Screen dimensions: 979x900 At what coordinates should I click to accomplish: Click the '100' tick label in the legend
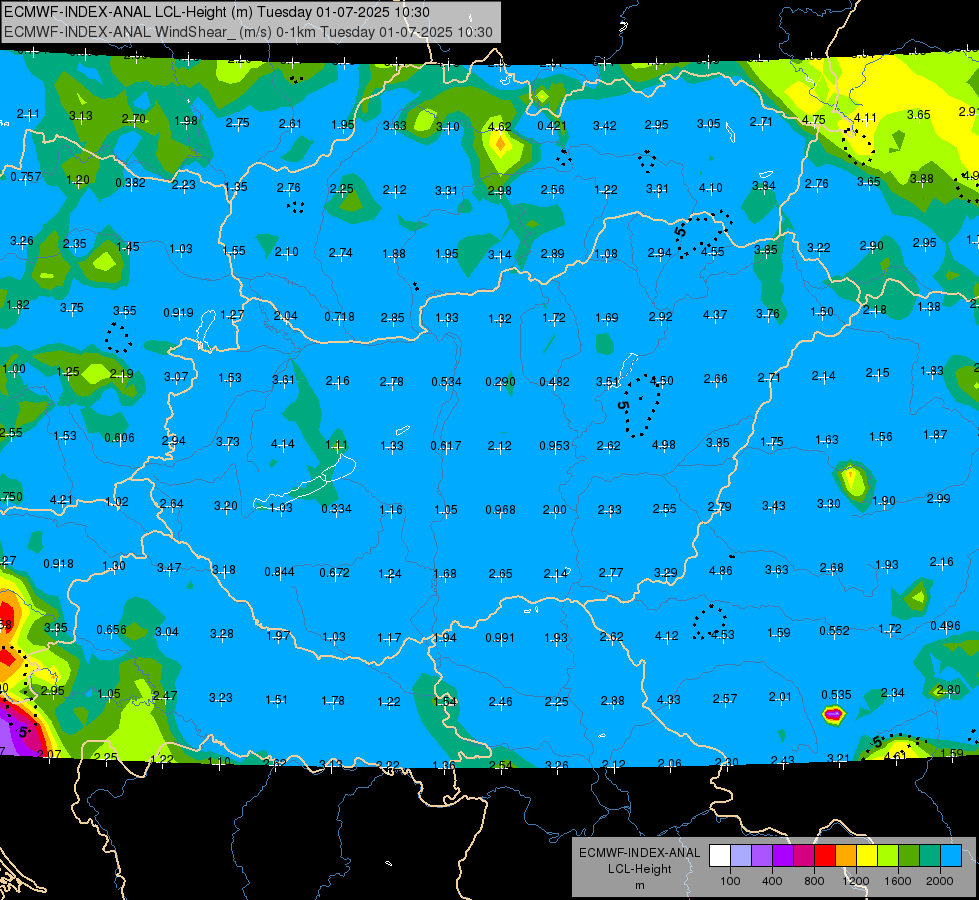730,881
